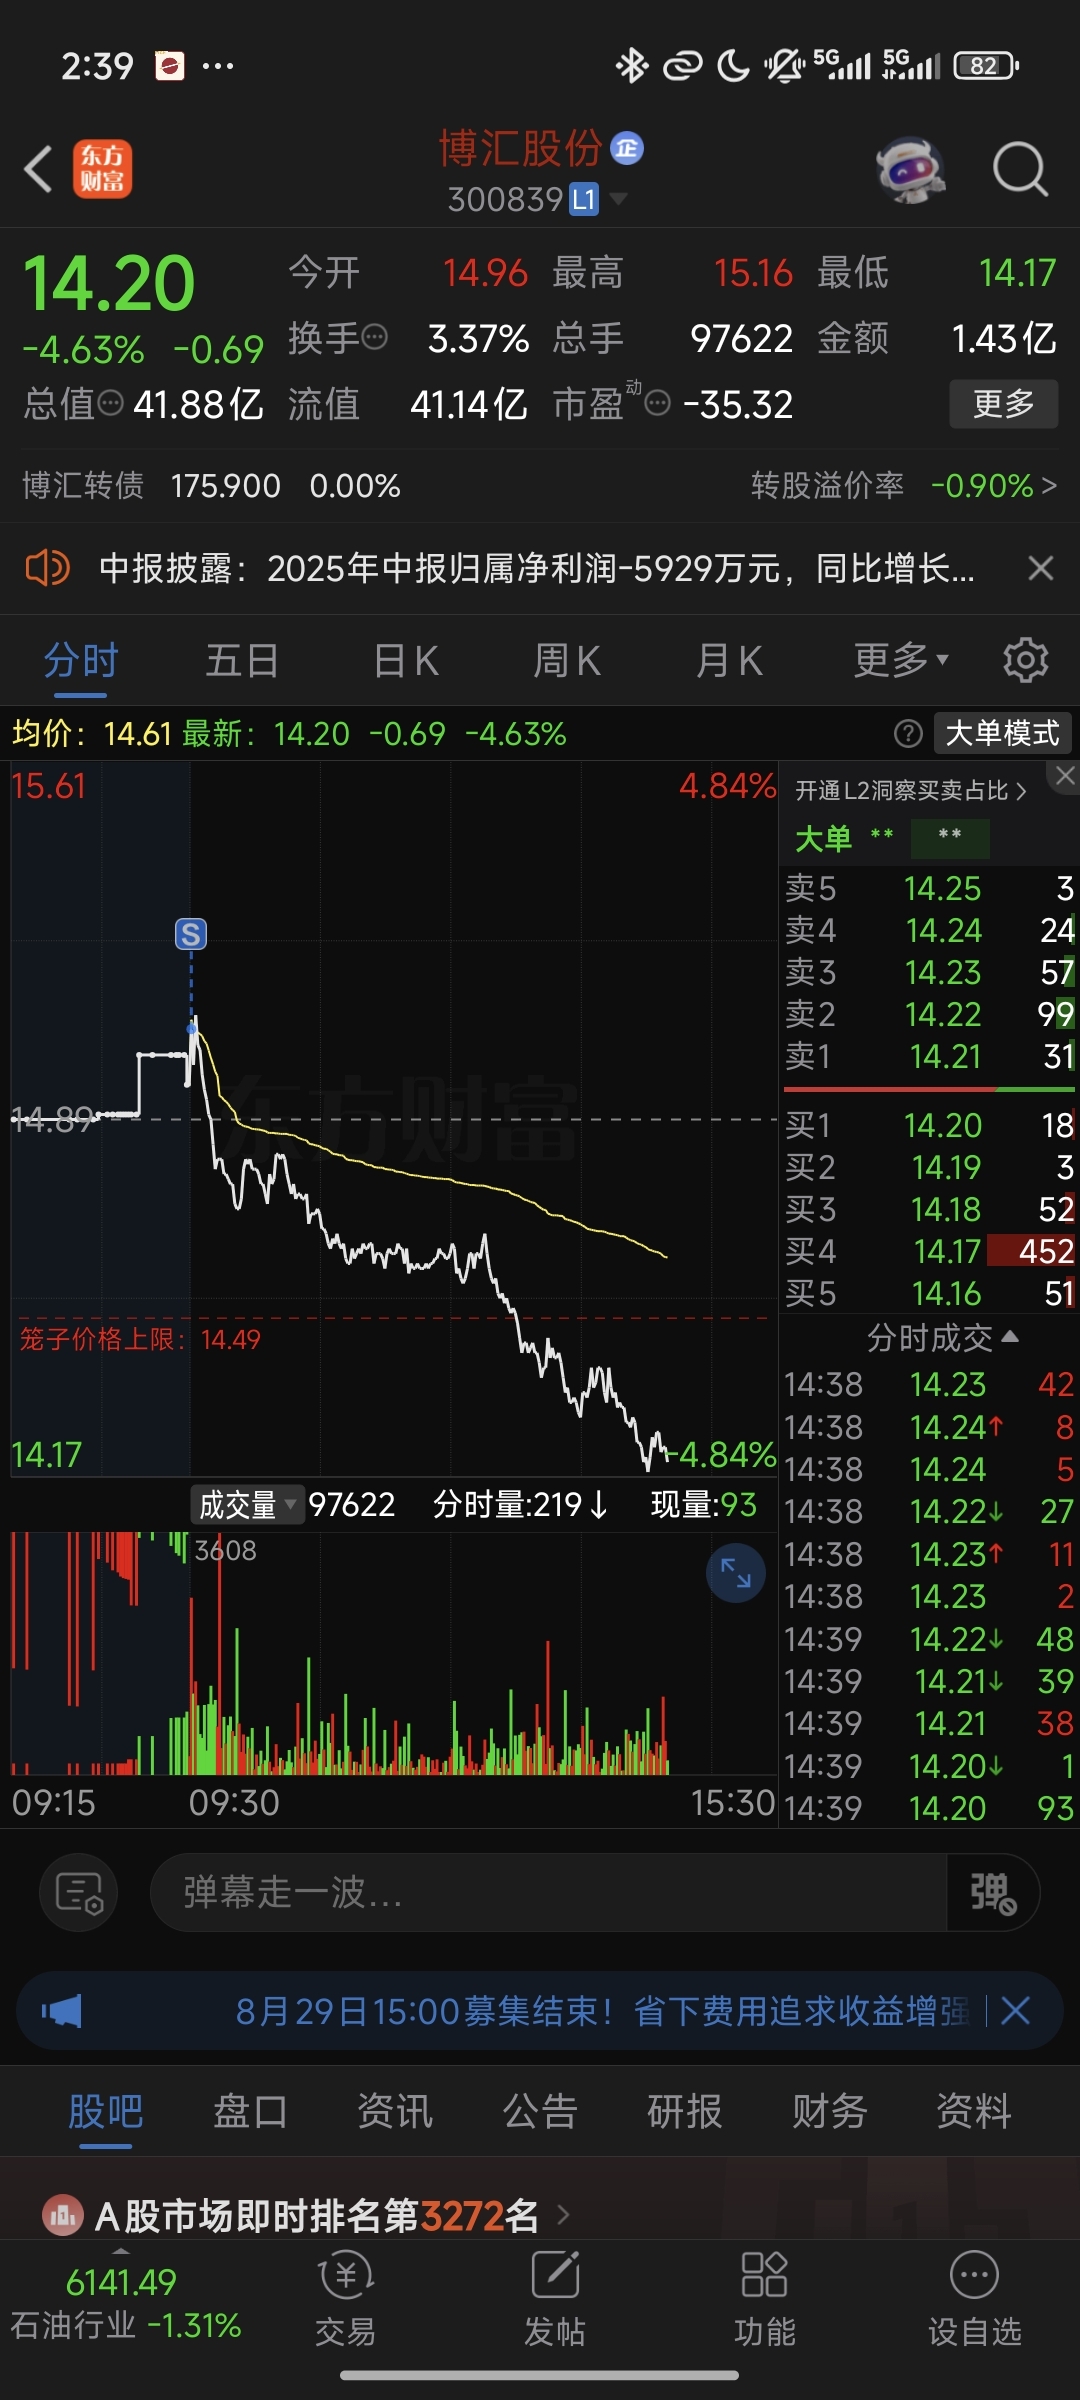The height and width of the screenshot is (2400, 1080).
Task: Tap 卖5 price 14.25 row
Action: 929,888
